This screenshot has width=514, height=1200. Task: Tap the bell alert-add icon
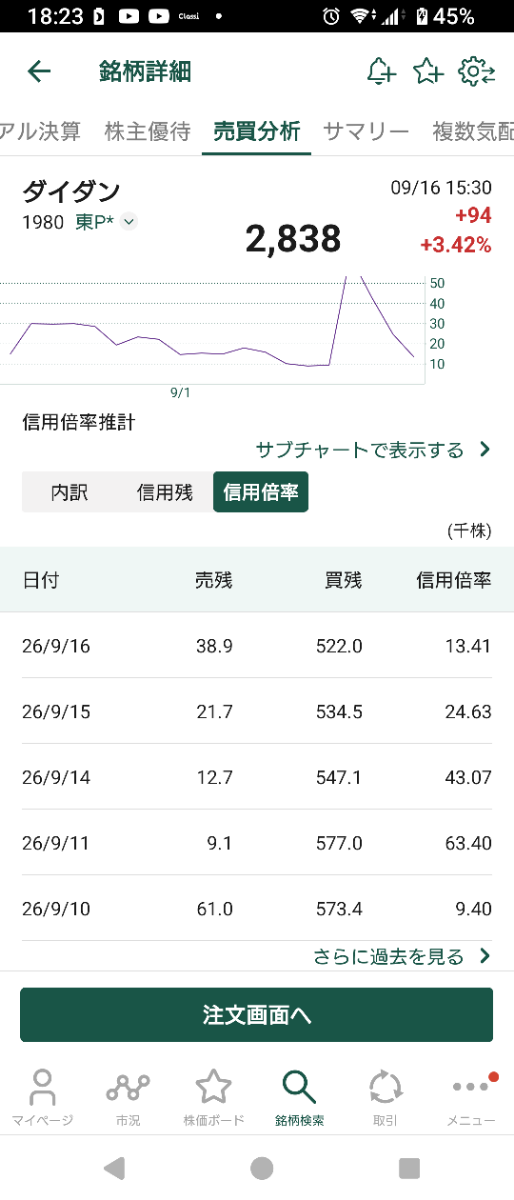tap(381, 72)
